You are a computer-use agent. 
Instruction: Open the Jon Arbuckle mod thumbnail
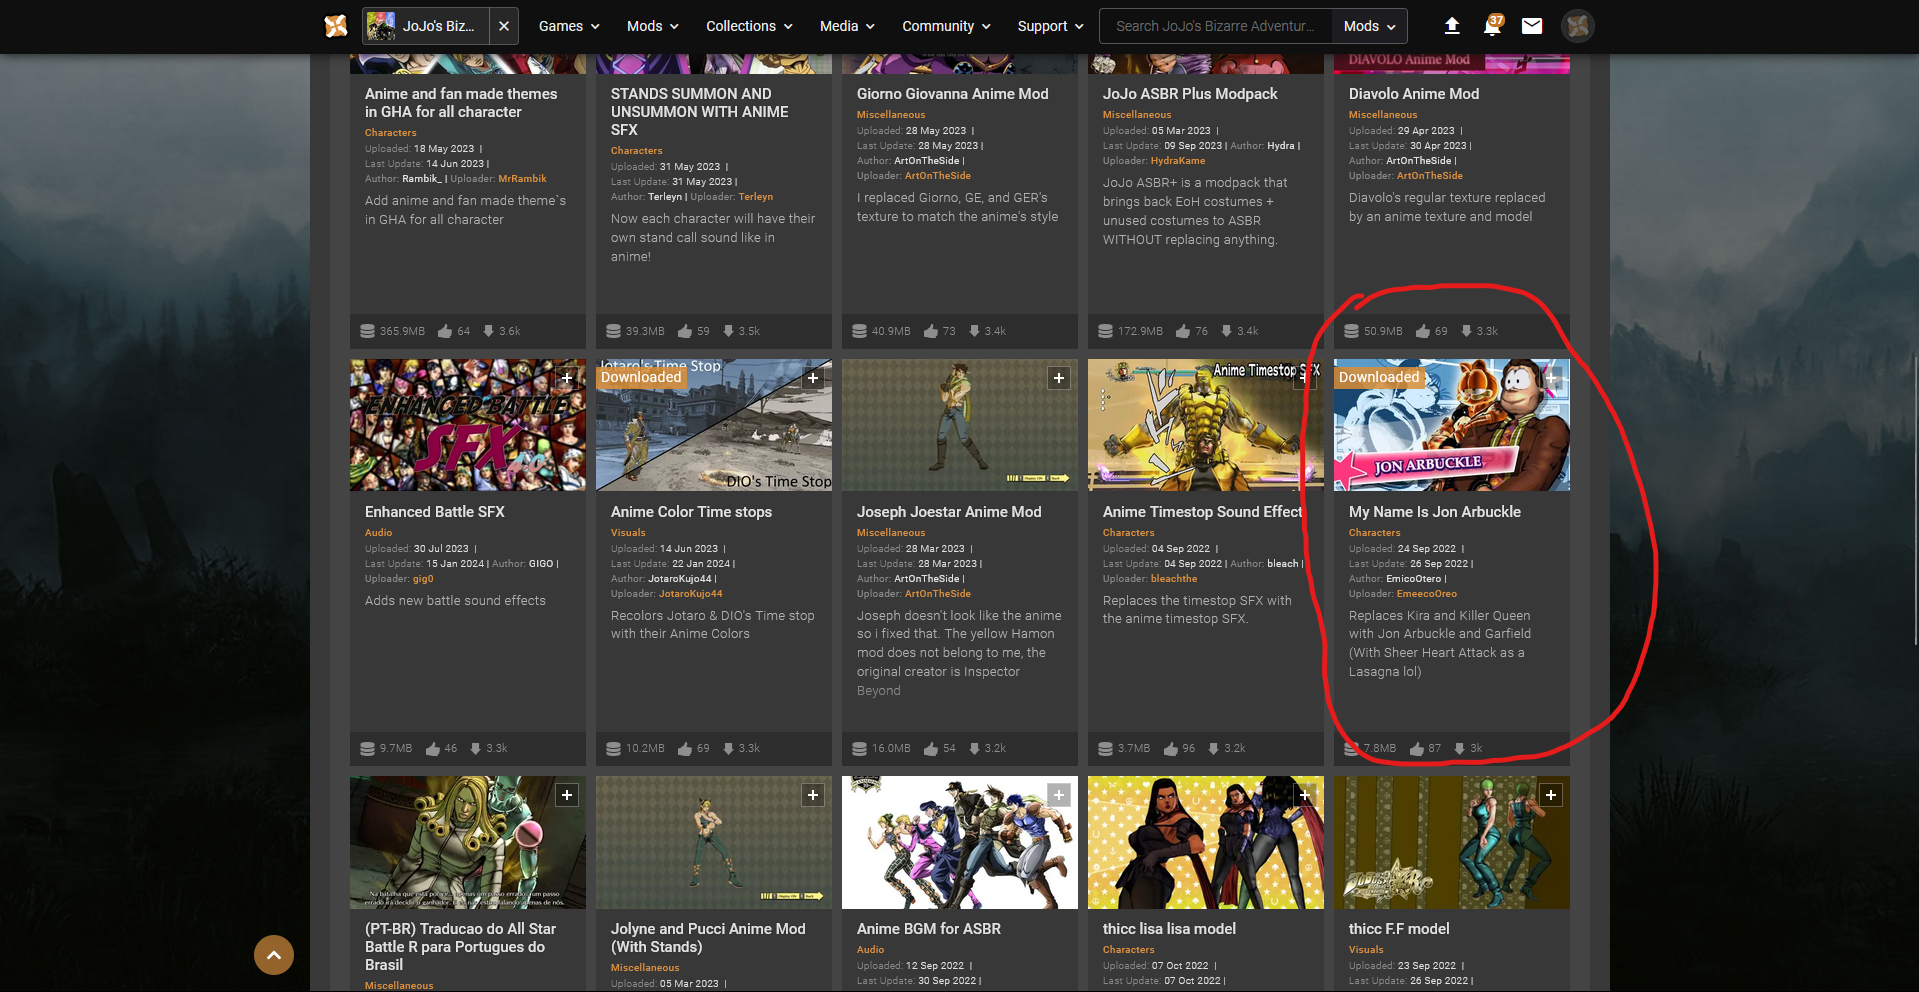click(x=1452, y=425)
